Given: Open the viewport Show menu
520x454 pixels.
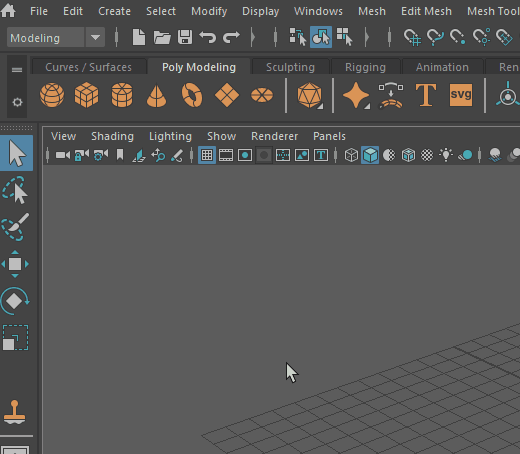Looking at the screenshot, I should [222, 136].
